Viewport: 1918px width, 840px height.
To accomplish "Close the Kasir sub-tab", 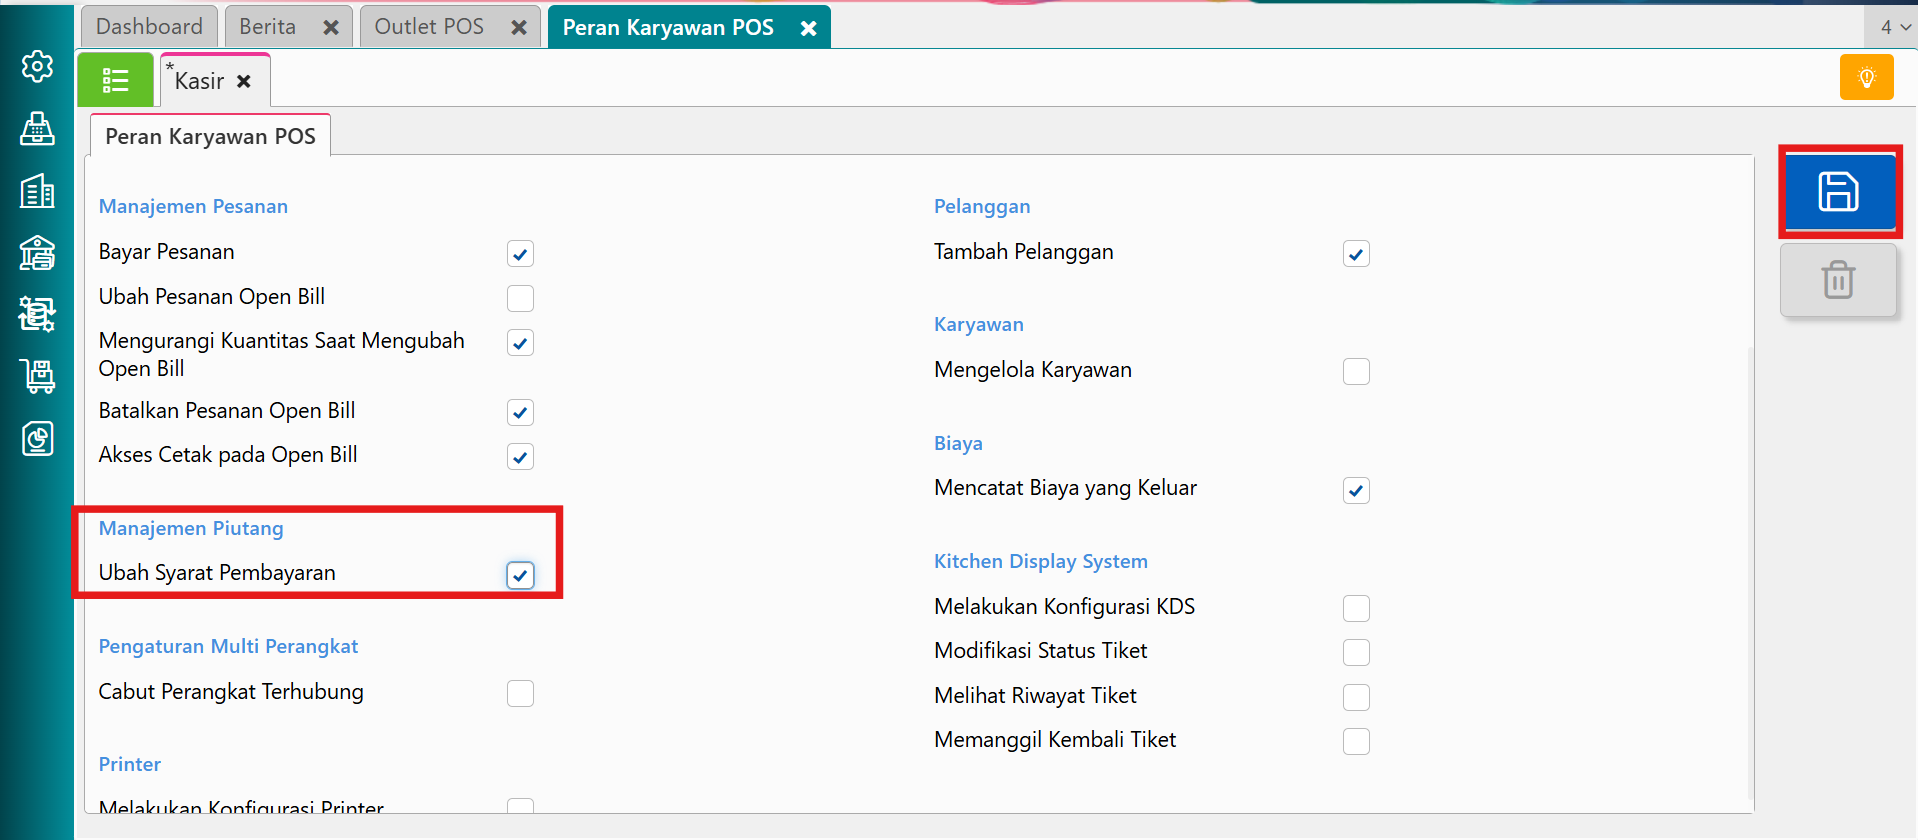I will pos(244,81).
